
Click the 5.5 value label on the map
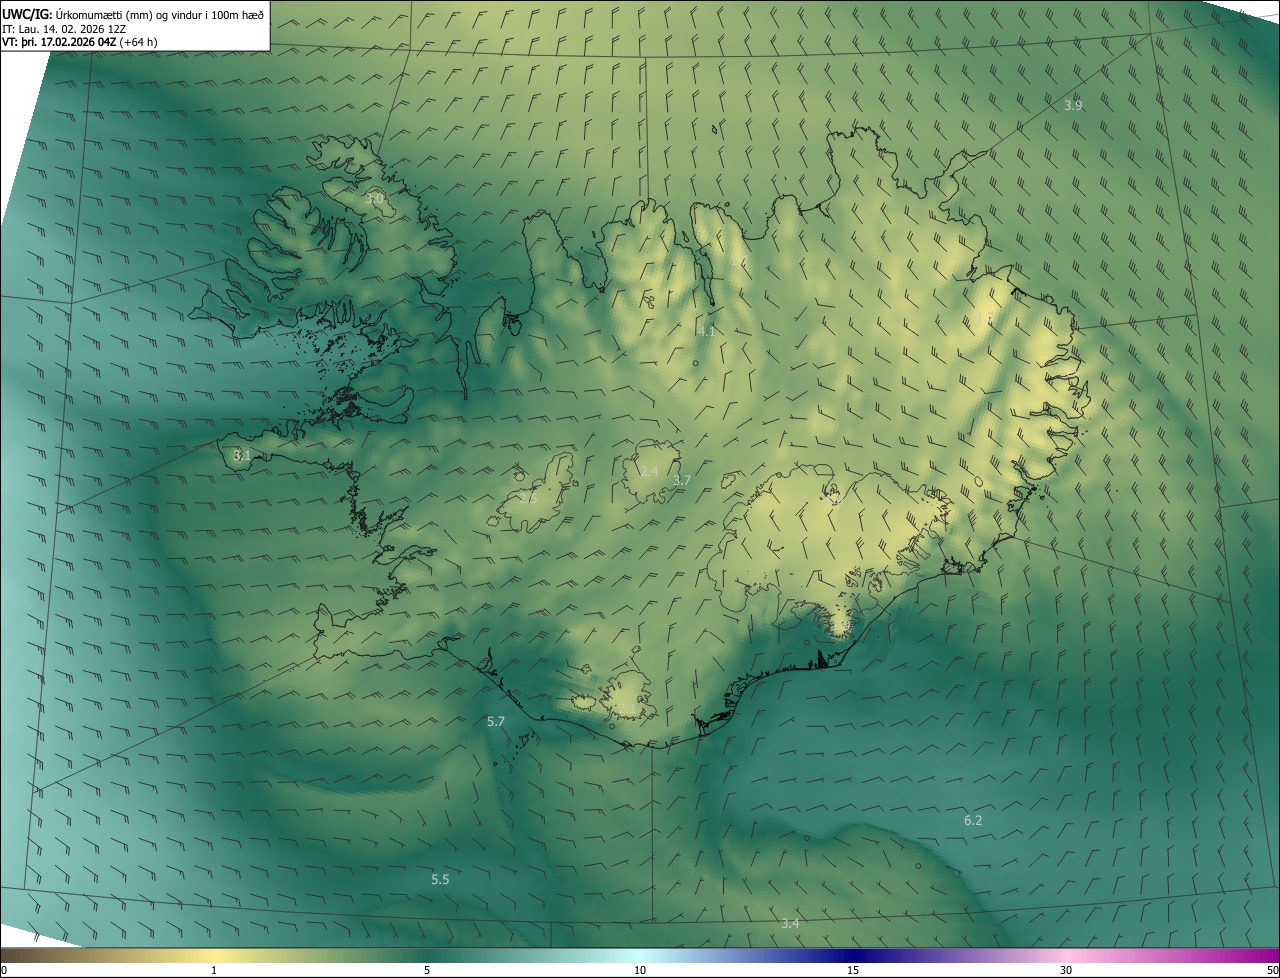(440, 879)
